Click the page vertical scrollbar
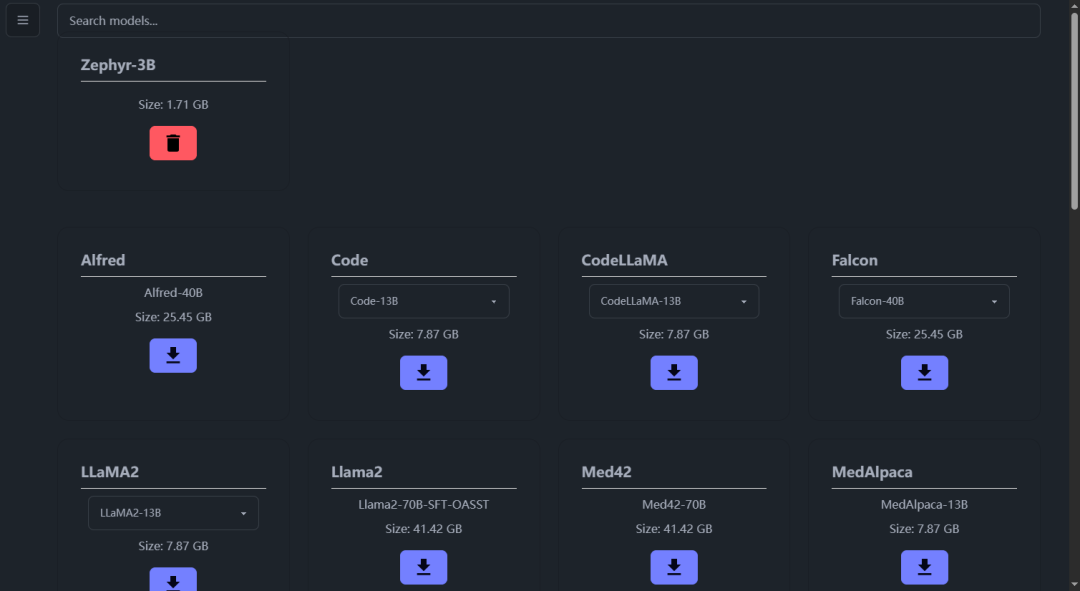The height and width of the screenshot is (591, 1080). (x=1074, y=110)
